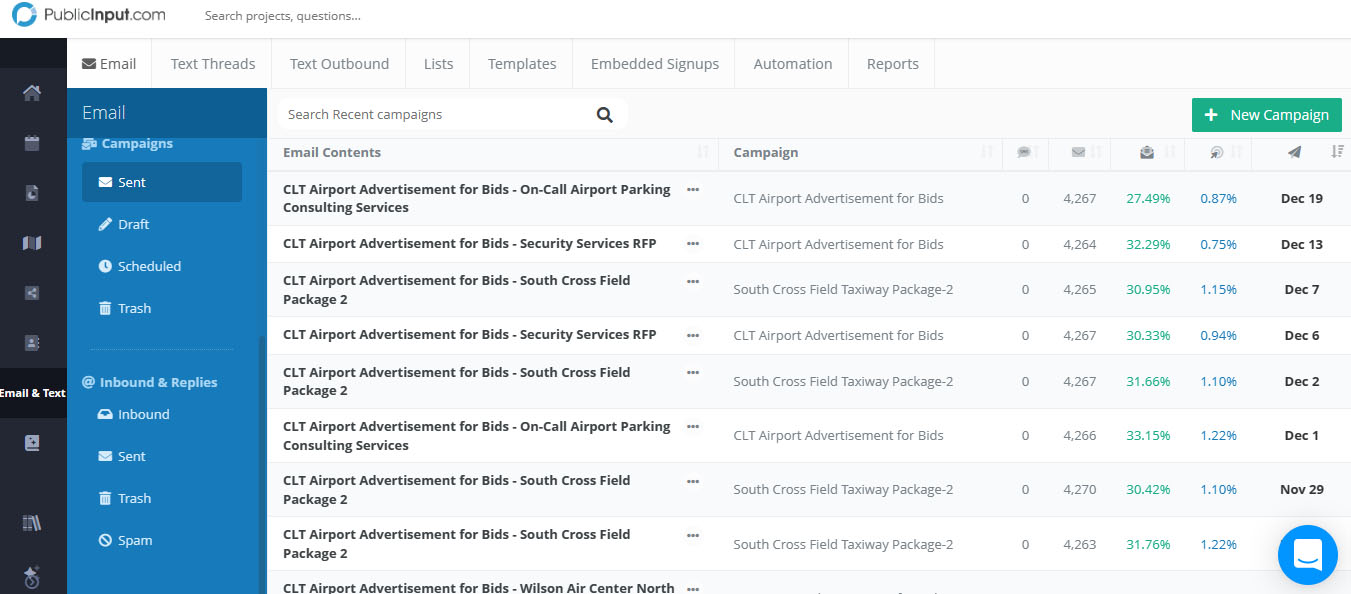Click the New Campaign button

tap(1266, 115)
